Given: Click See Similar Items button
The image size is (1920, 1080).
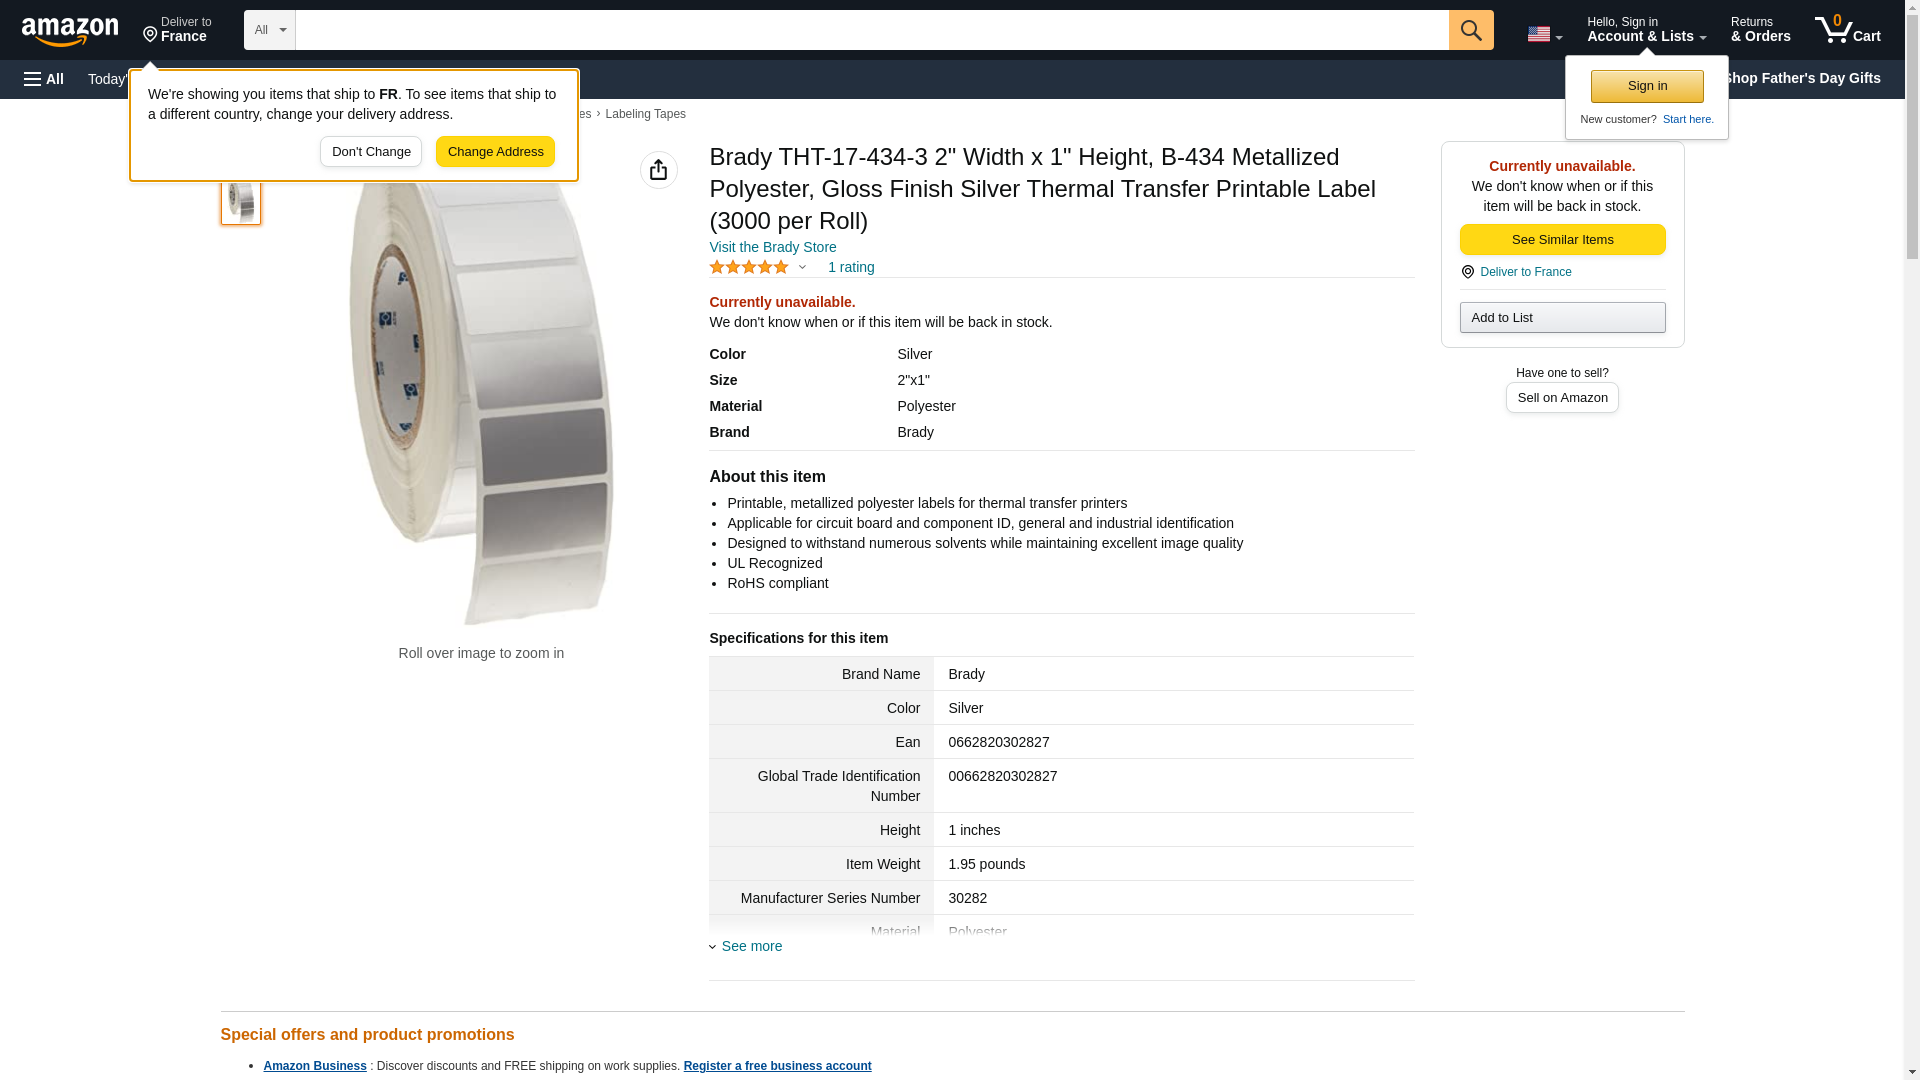Looking at the screenshot, I should (x=1562, y=240).
